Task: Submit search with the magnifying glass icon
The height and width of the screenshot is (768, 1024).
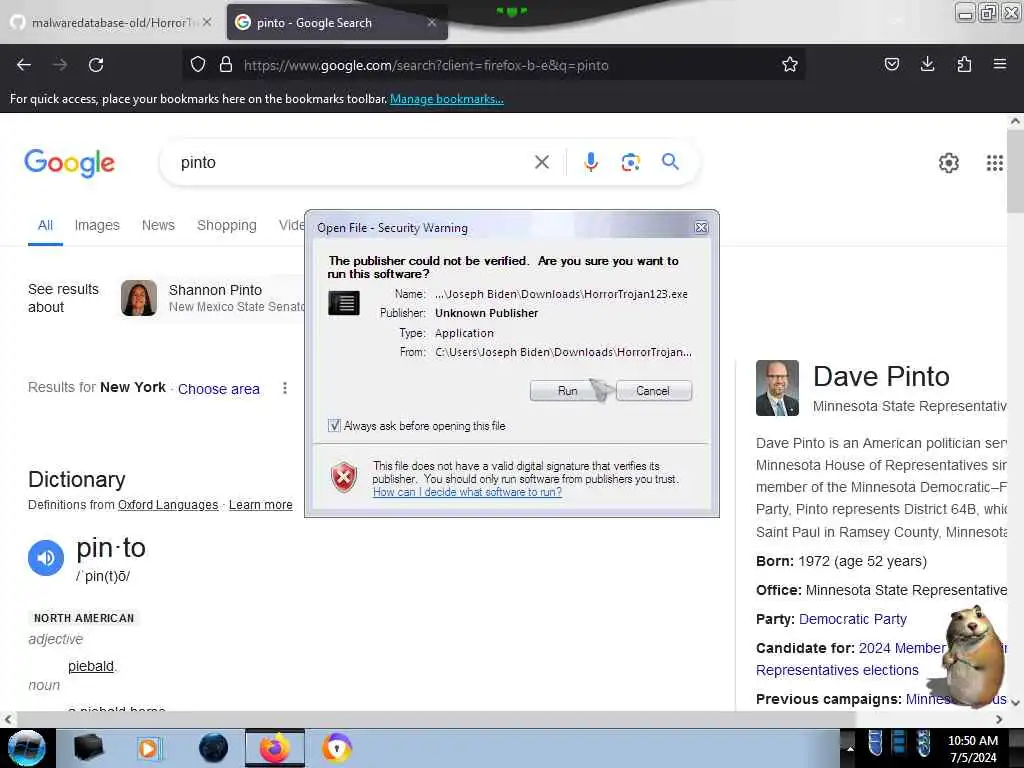Action: (x=670, y=161)
